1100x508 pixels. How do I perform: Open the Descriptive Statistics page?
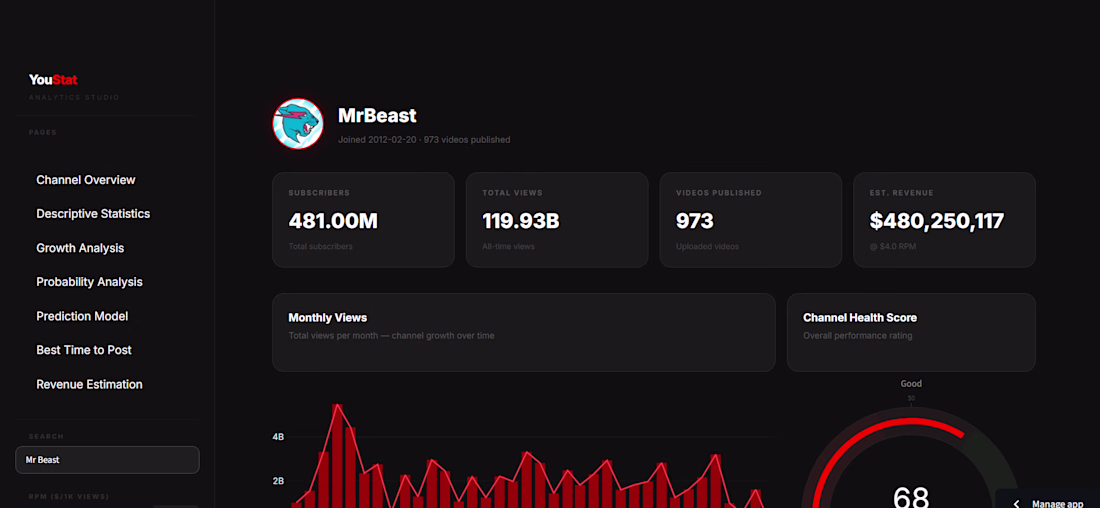click(93, 213)
